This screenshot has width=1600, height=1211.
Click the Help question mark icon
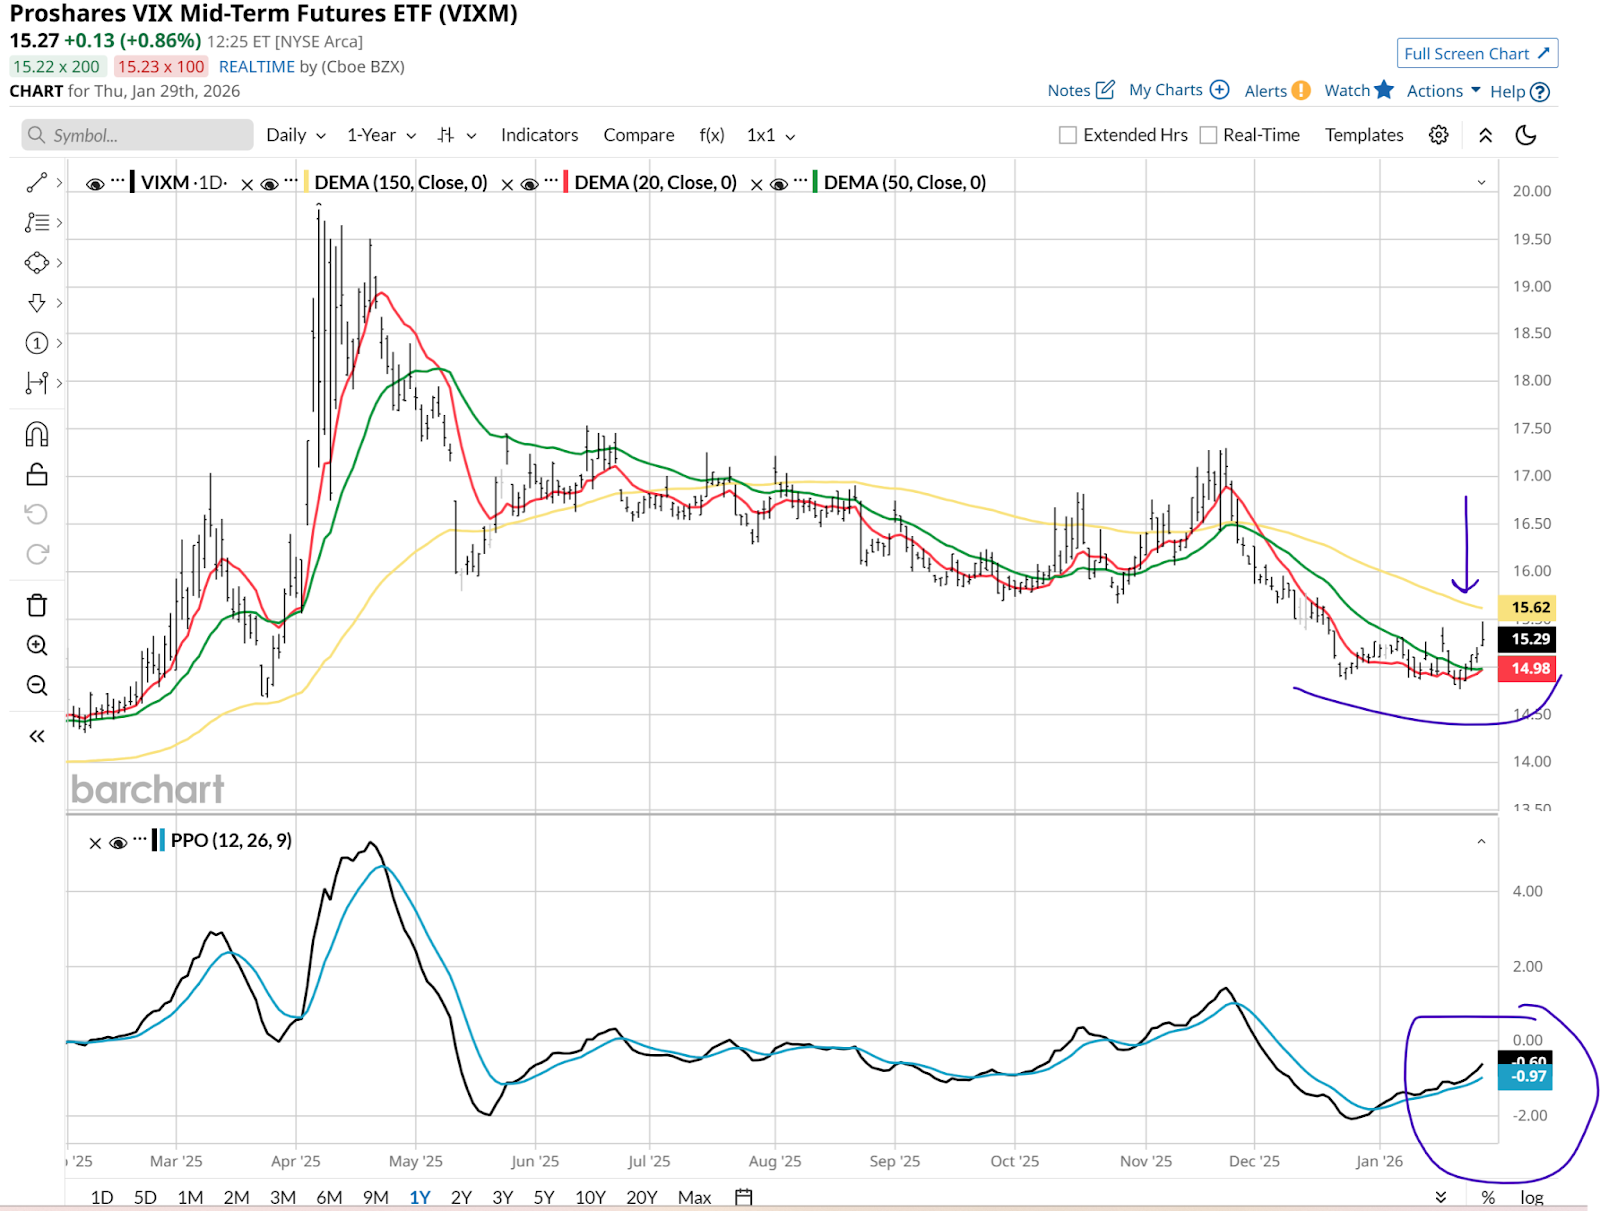coord(1540,92)
